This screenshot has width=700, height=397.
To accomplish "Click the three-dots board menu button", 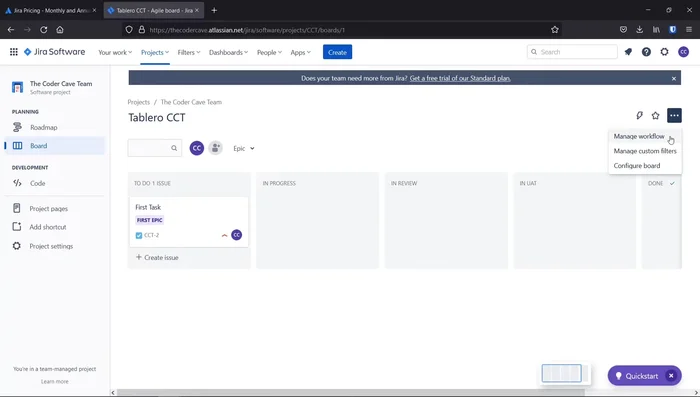I will [674, 116].
